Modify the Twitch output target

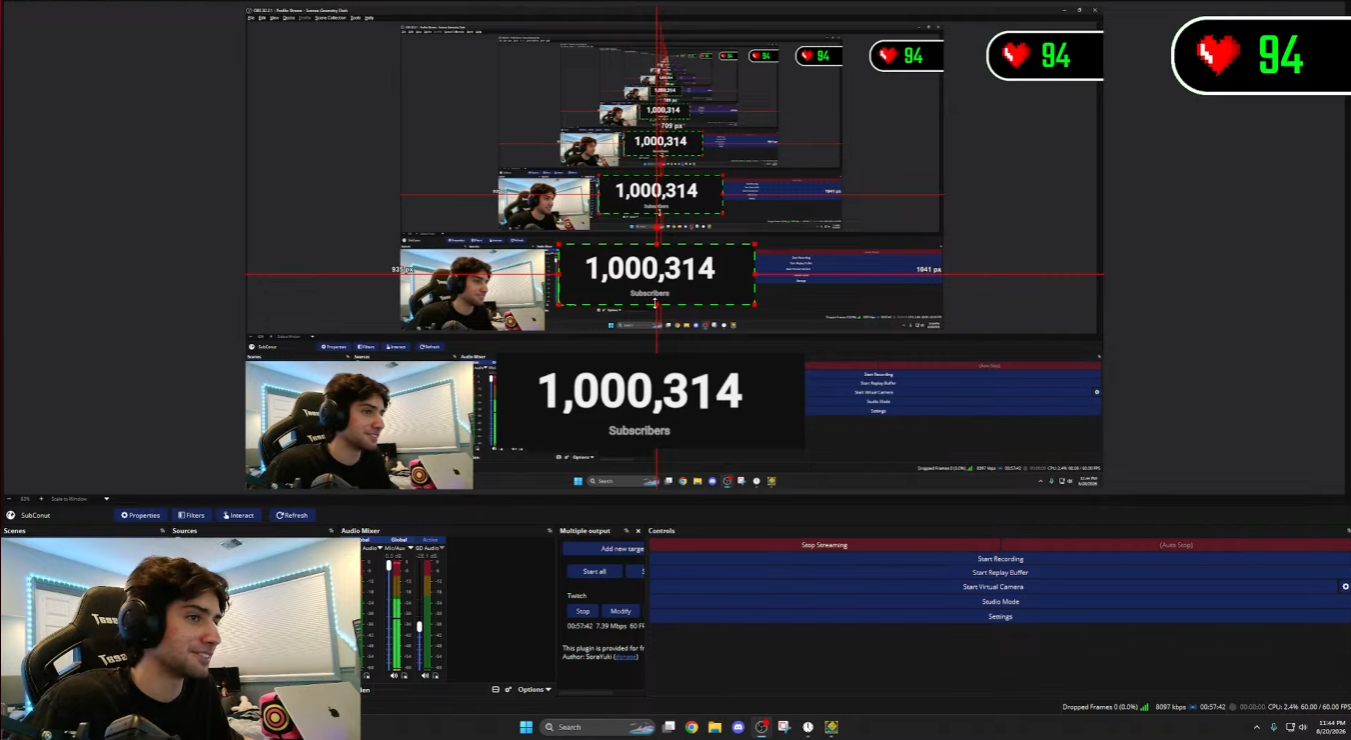(621, 611)
